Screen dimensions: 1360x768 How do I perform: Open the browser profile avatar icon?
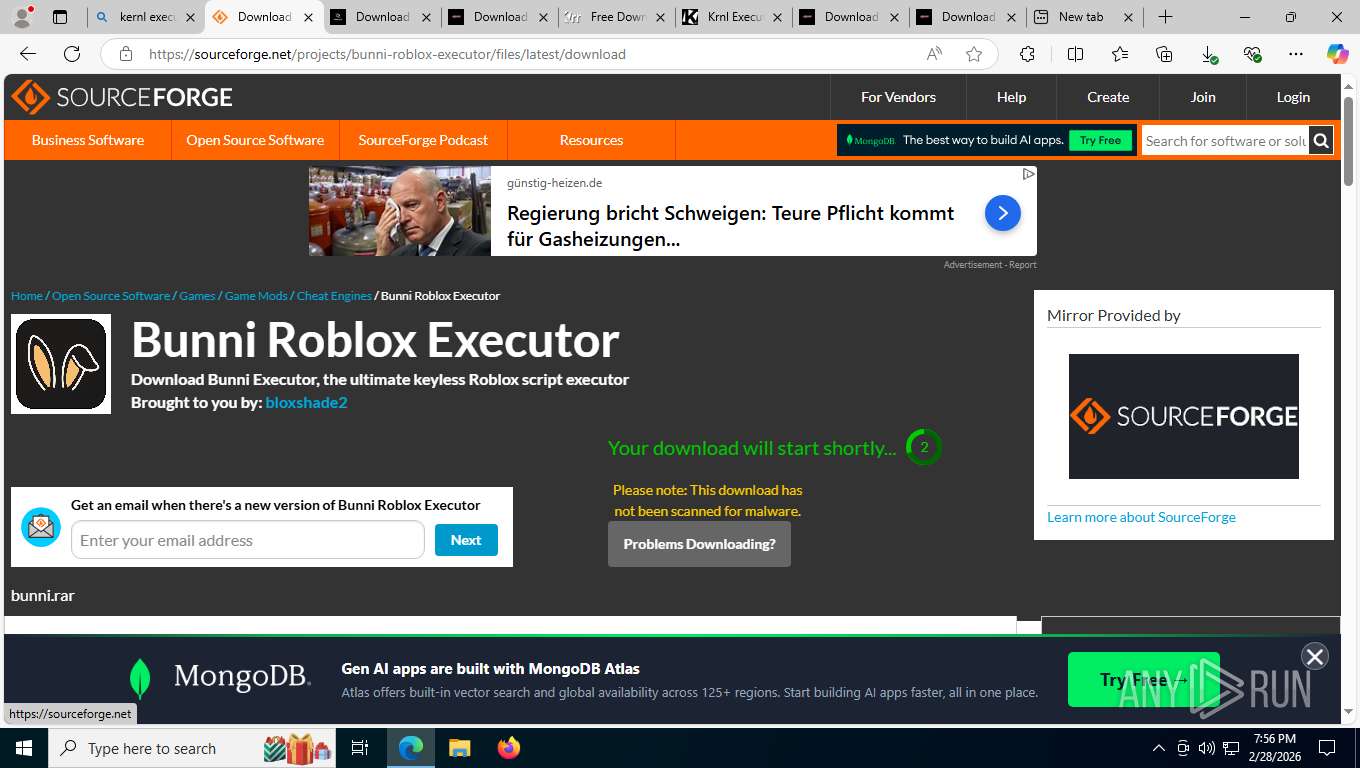(22, 16)
